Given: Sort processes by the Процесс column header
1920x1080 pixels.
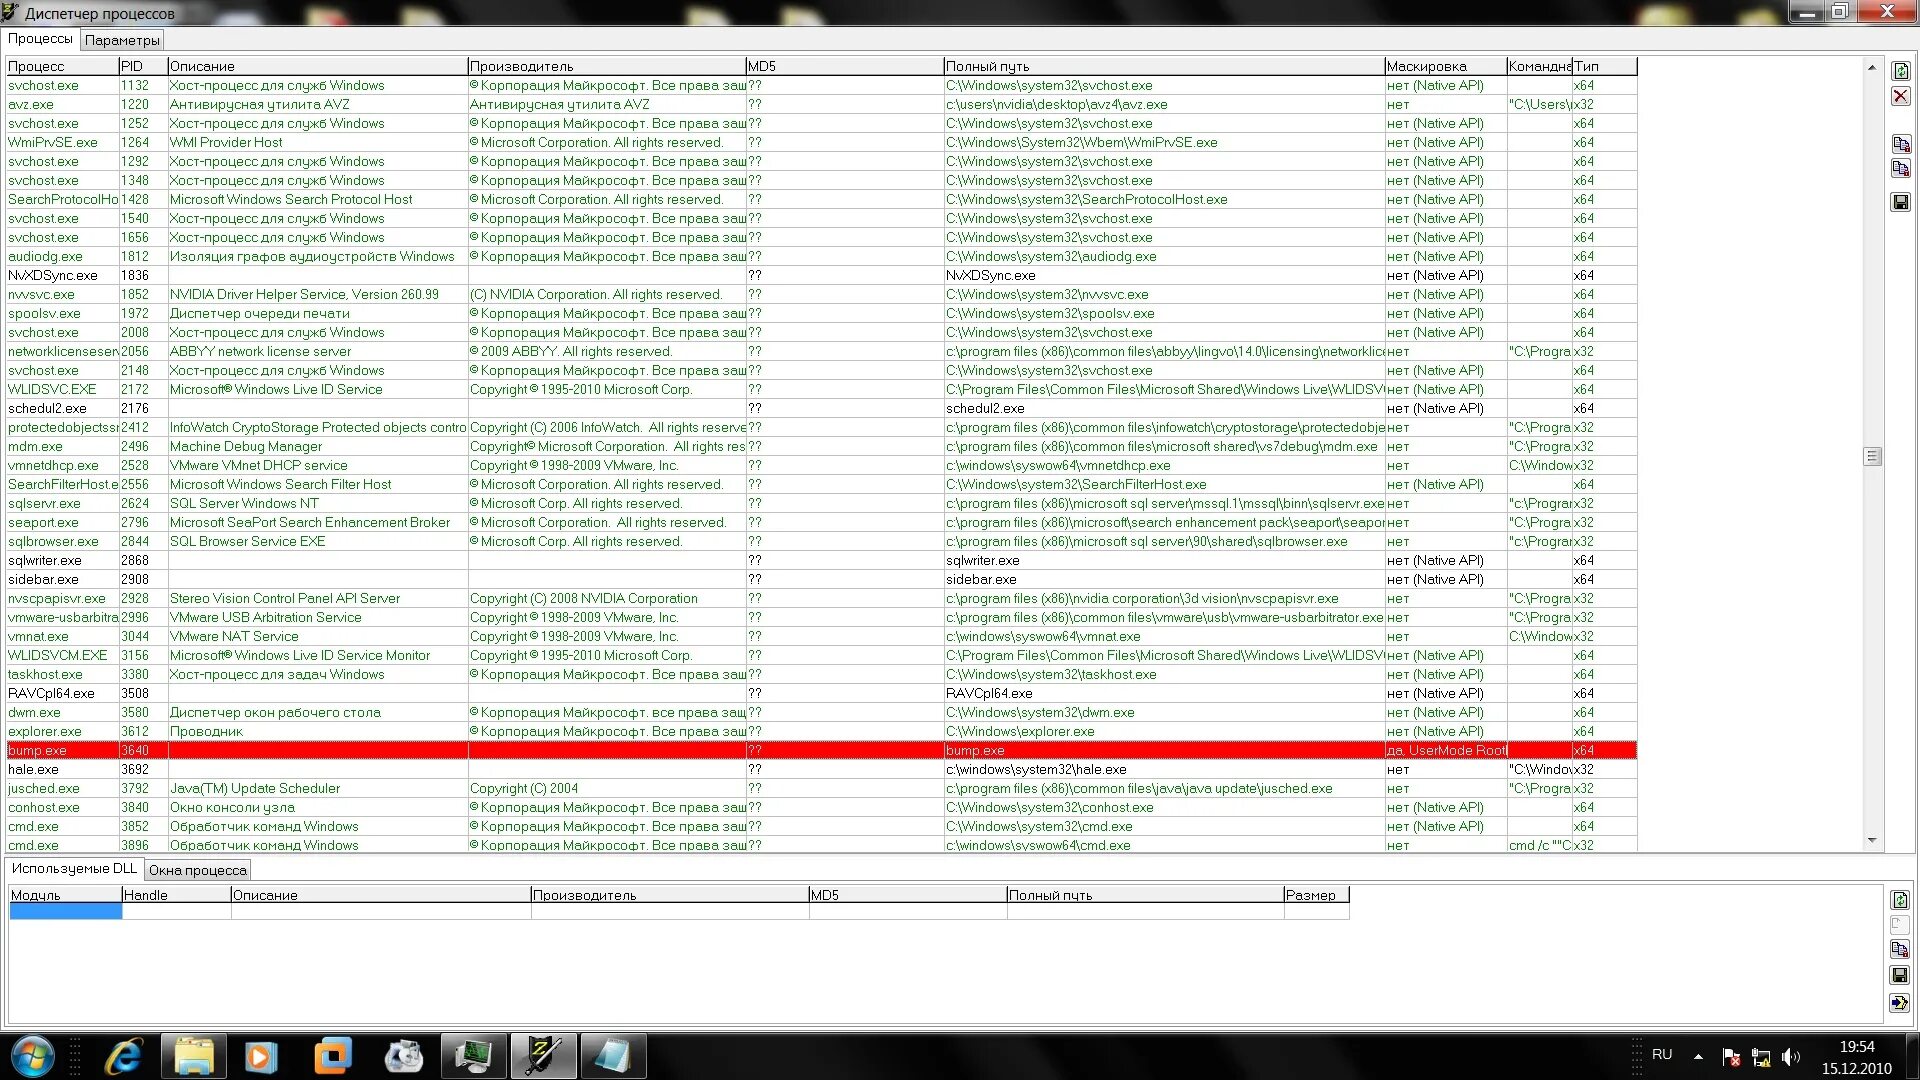Looking at the screenshot, I should pos(62,66).
